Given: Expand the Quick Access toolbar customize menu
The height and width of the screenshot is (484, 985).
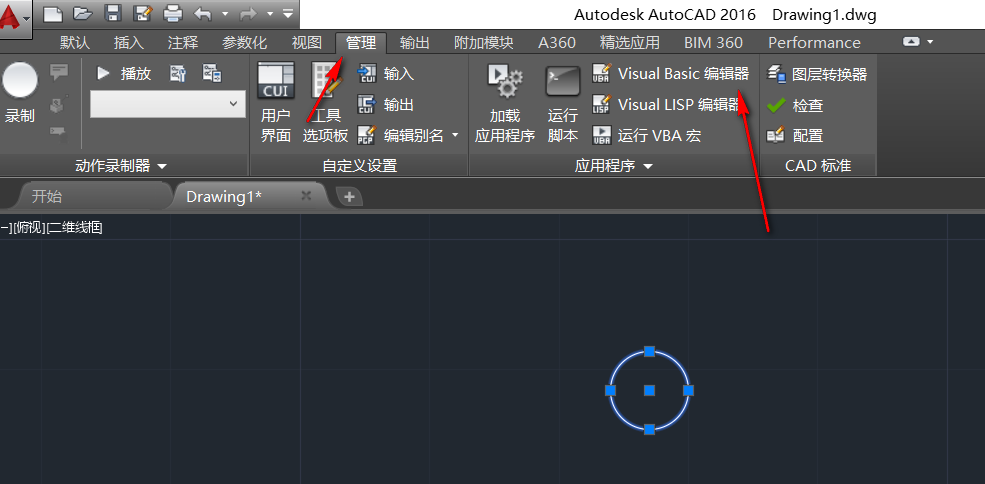Looking at the screenshot, I should tap(288, 13).
